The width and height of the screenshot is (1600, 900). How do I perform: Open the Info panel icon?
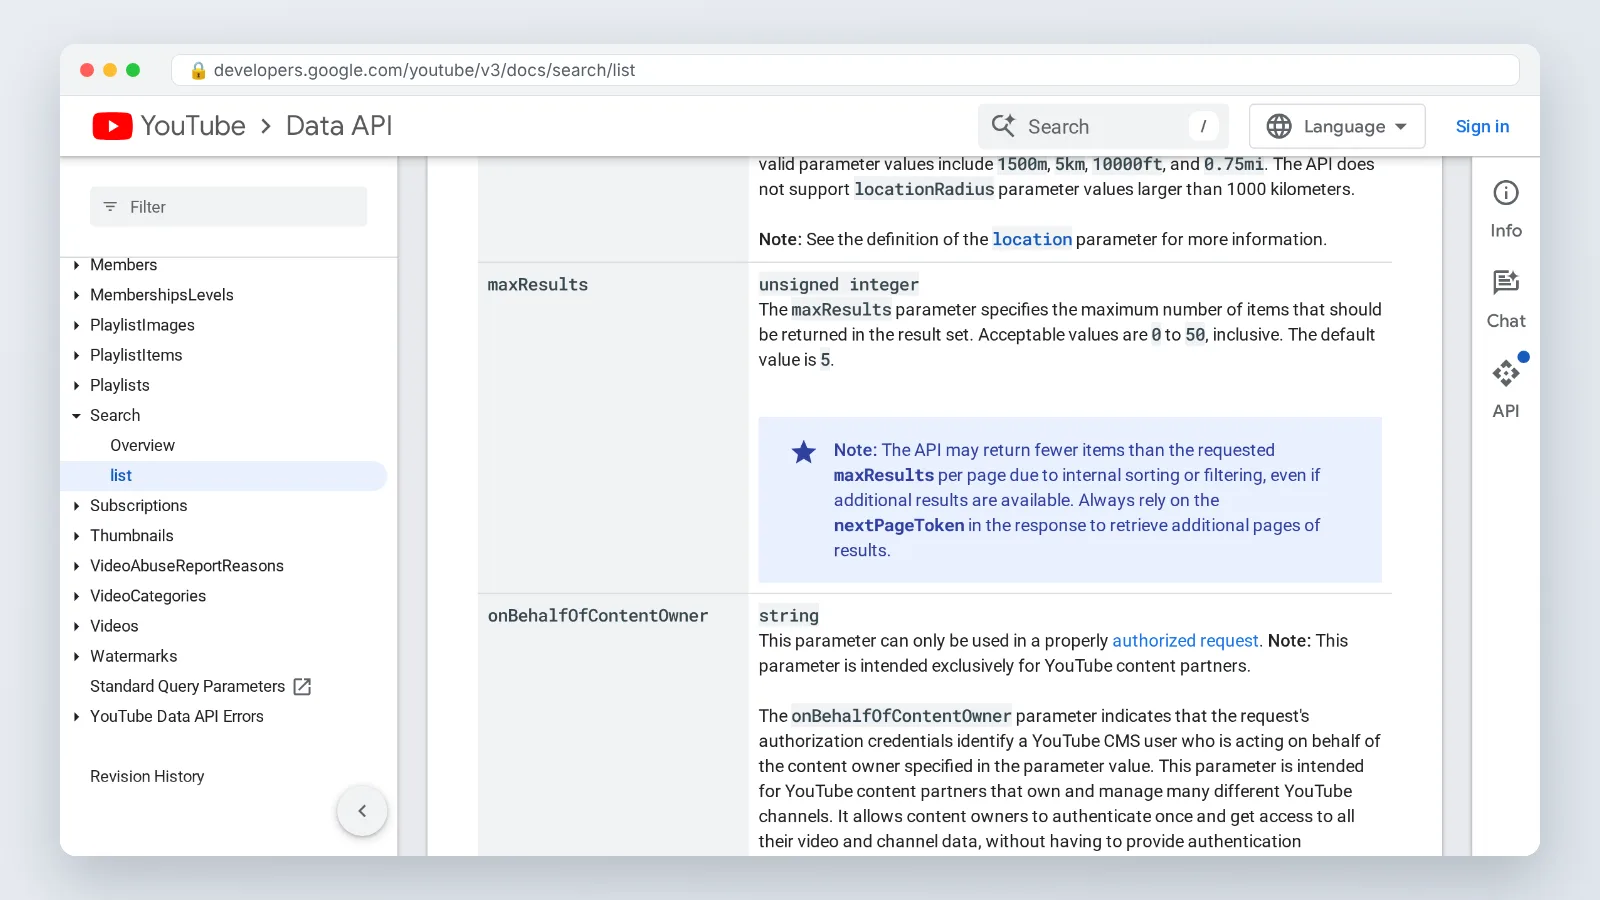pos(1506,193)
